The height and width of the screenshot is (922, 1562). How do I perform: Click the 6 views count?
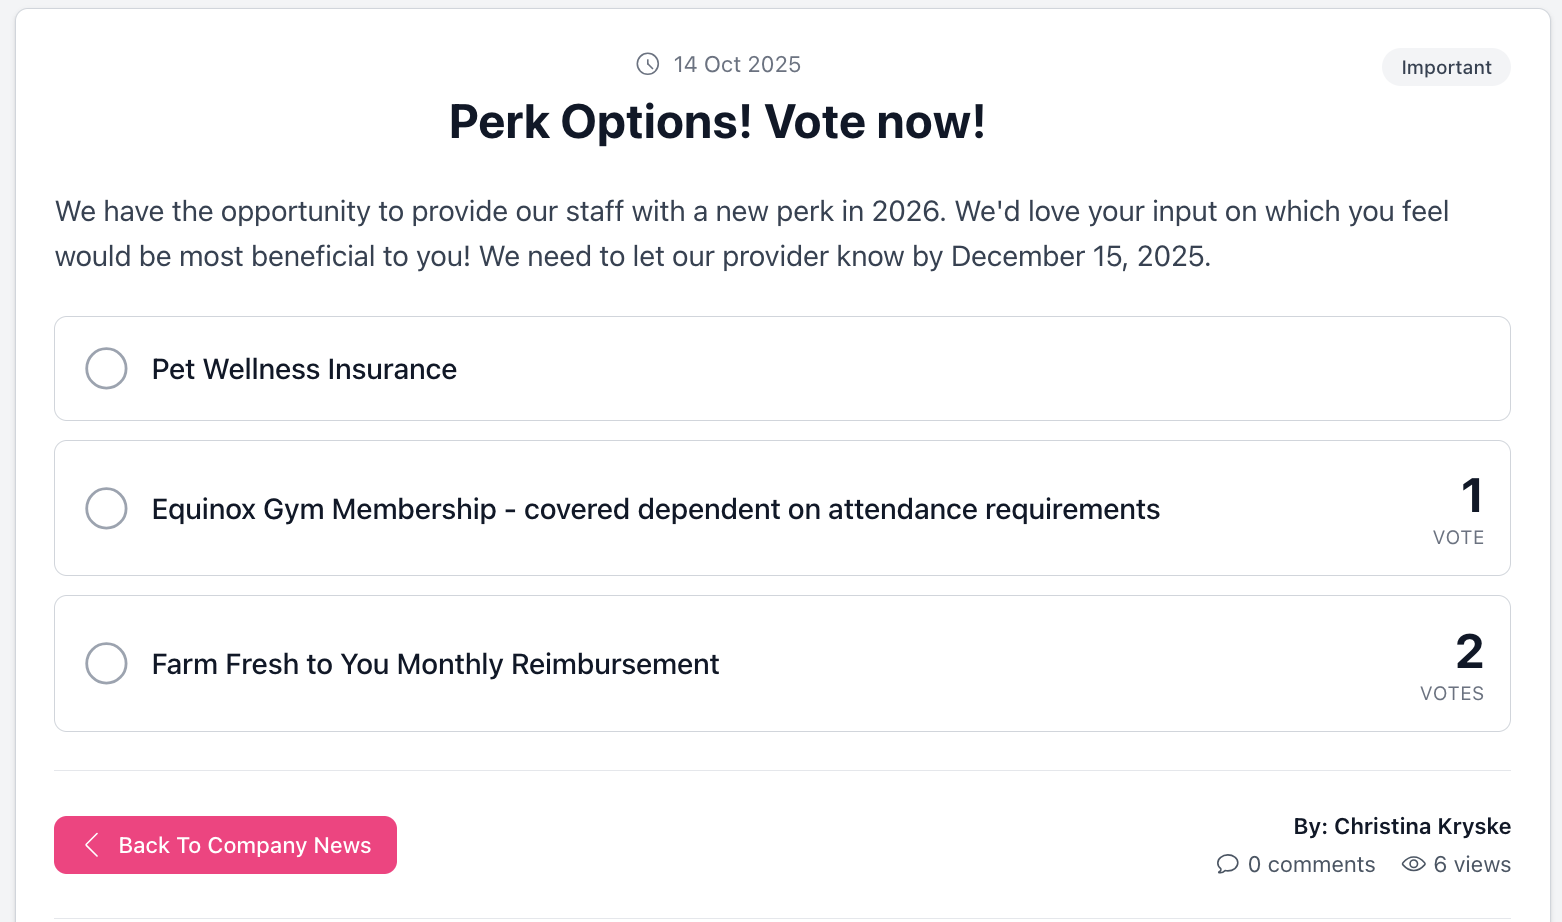1471,864
